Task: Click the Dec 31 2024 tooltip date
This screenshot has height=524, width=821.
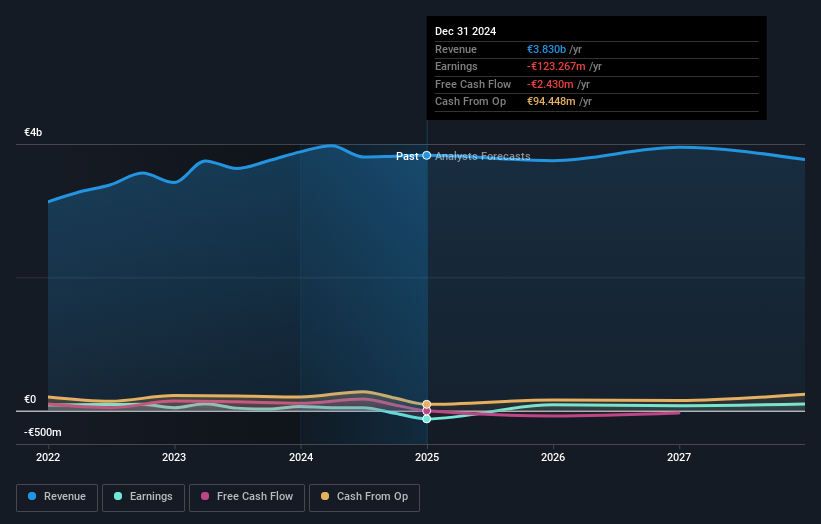Action: tap(465, 31)
